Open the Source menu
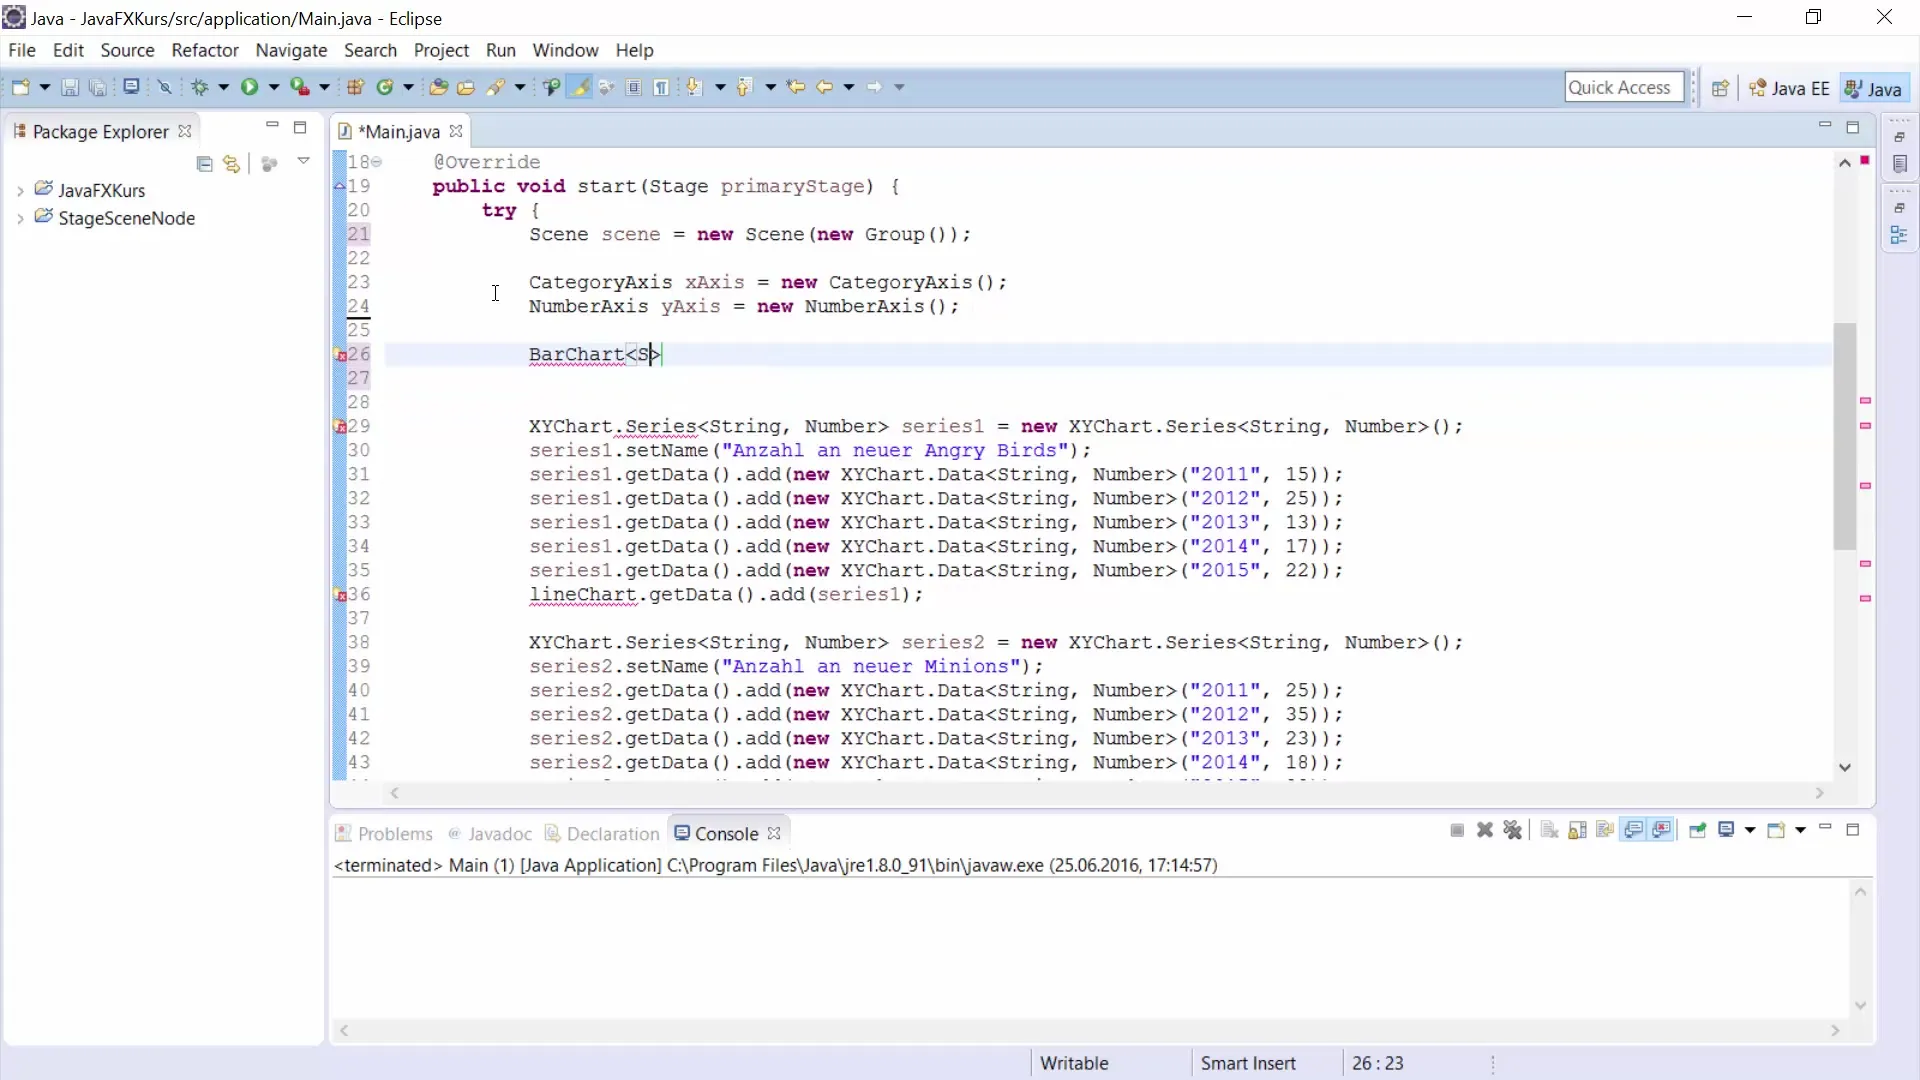The width and height of the screenshot is (1920, 1080). point(127,50)
